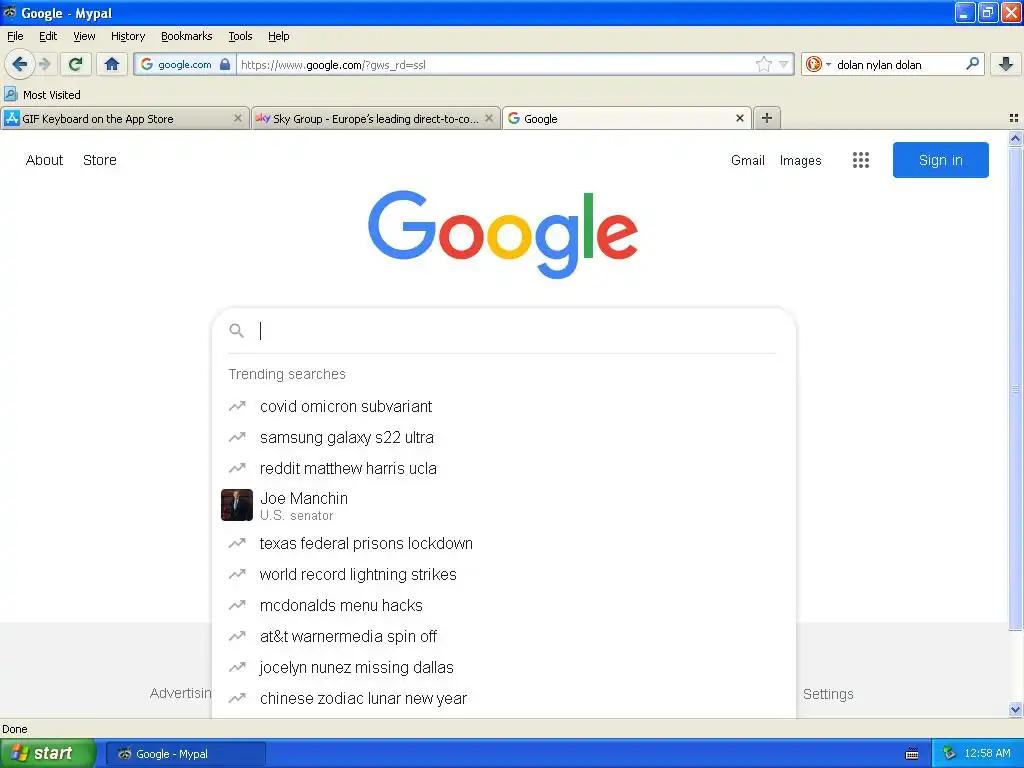Screen dimensions: 1024x768
Task: Click the list all tabs grid icon
Action: pyautogui.click(x=1014, y=118)
